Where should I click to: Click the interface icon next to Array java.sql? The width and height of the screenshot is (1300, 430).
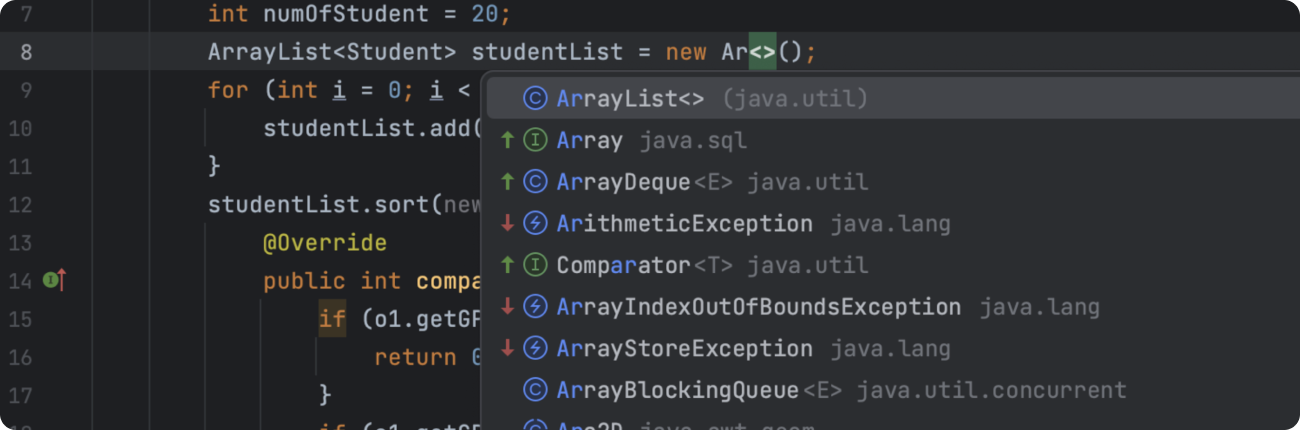pos(535,141)
